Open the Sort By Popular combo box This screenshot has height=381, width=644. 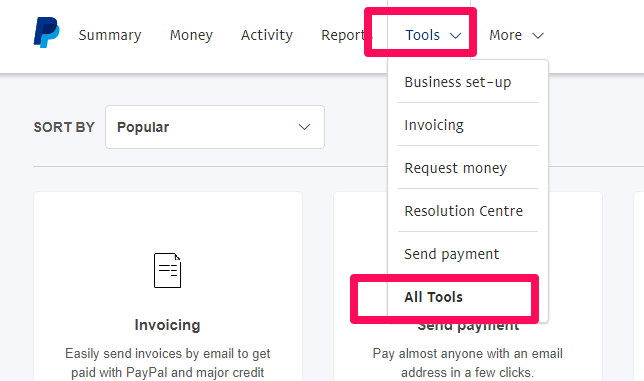coord(215,127)
